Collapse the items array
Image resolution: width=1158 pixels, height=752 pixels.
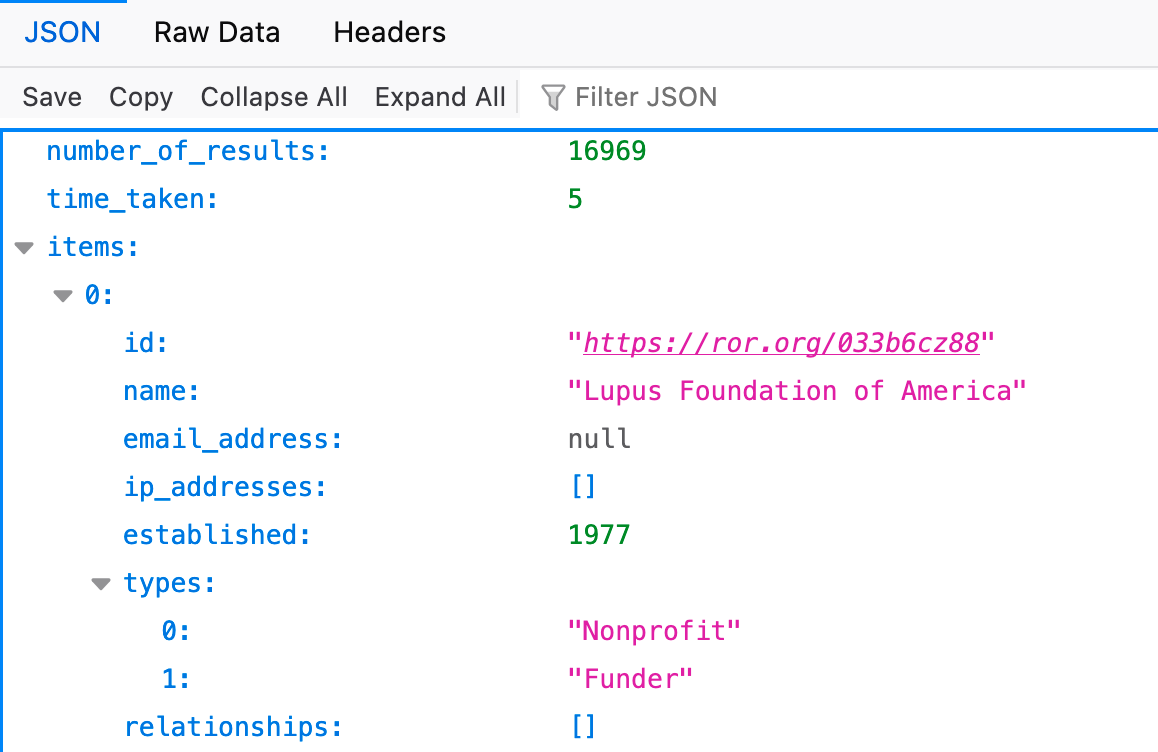click(x=25, y=248)
